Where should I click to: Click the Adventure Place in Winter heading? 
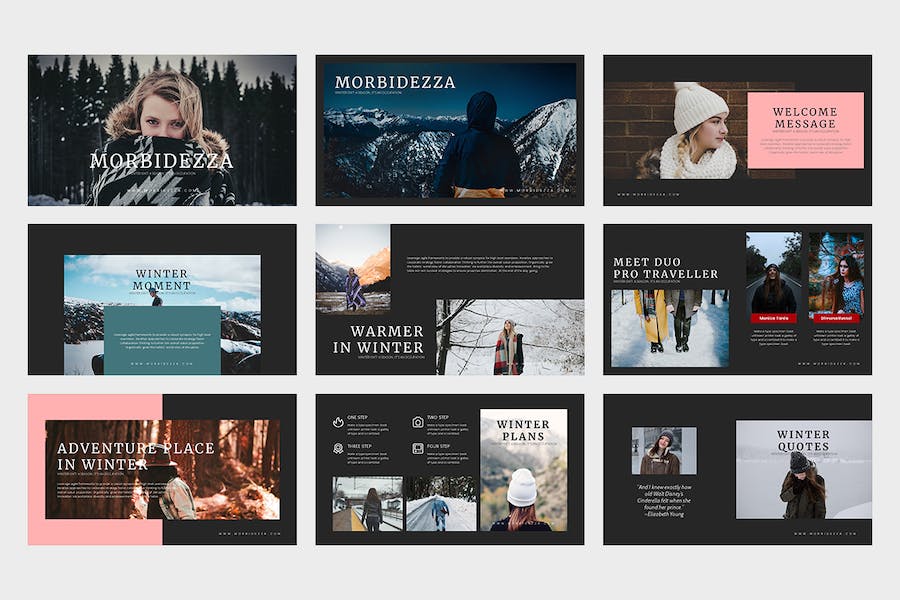135,456
